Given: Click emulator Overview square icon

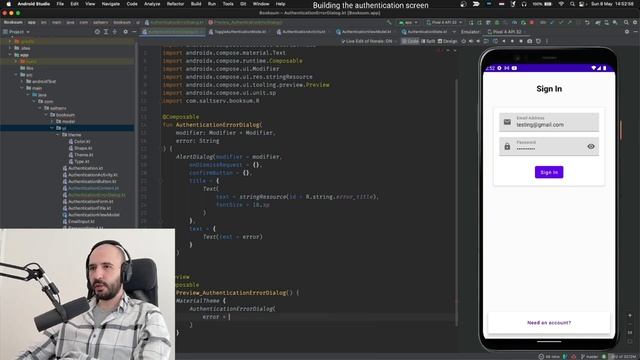Looking at the screenshot, I should pyautogui.click(x=521, y=41).
